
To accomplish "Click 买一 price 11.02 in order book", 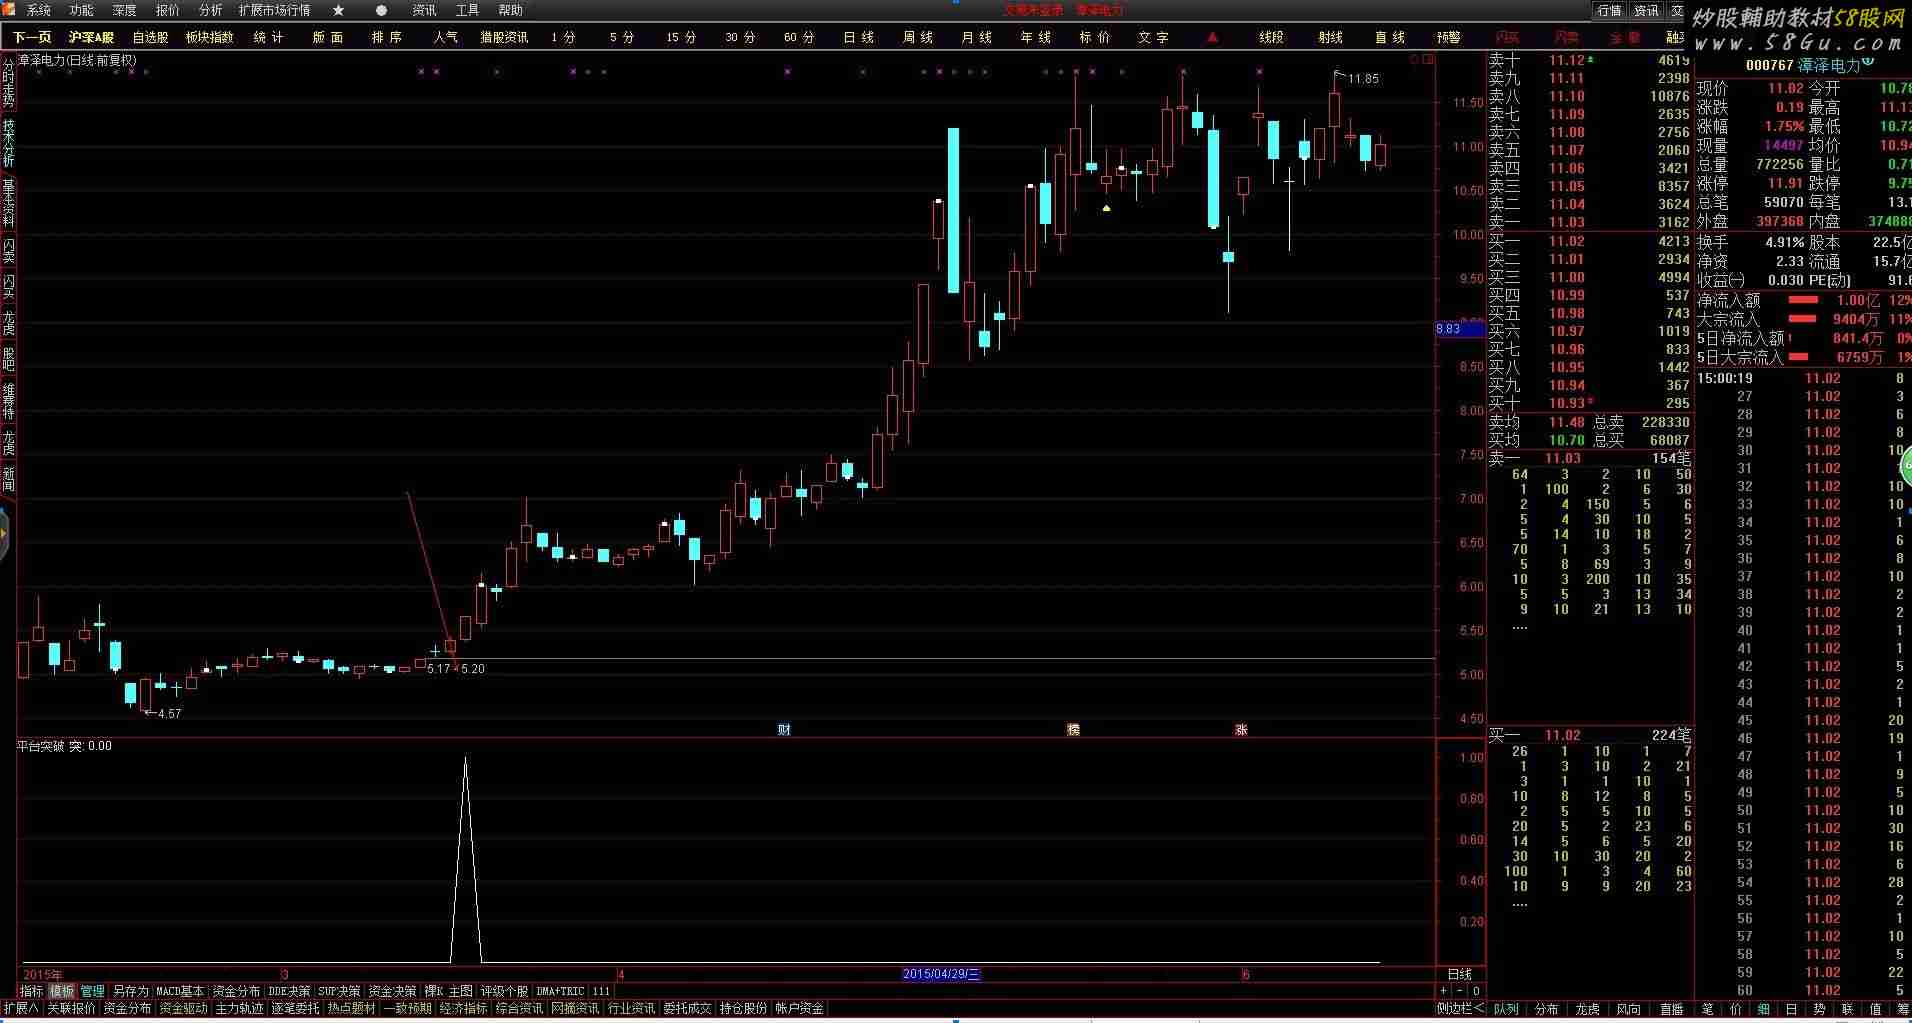I will pyautogui.click(x=1566, y=241).
